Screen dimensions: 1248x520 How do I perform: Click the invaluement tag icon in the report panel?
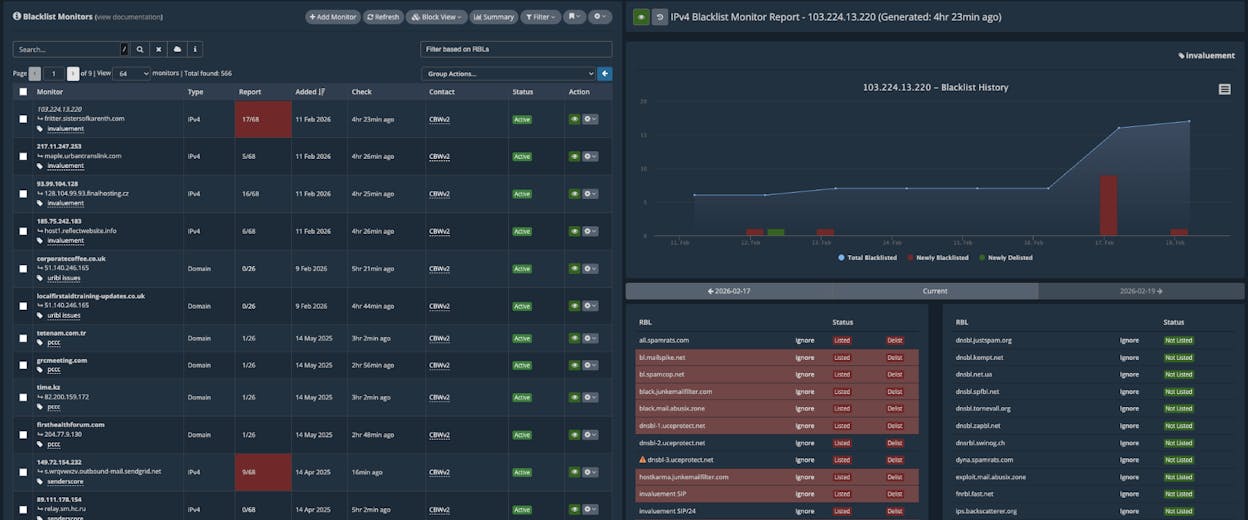pos(1181,56)
